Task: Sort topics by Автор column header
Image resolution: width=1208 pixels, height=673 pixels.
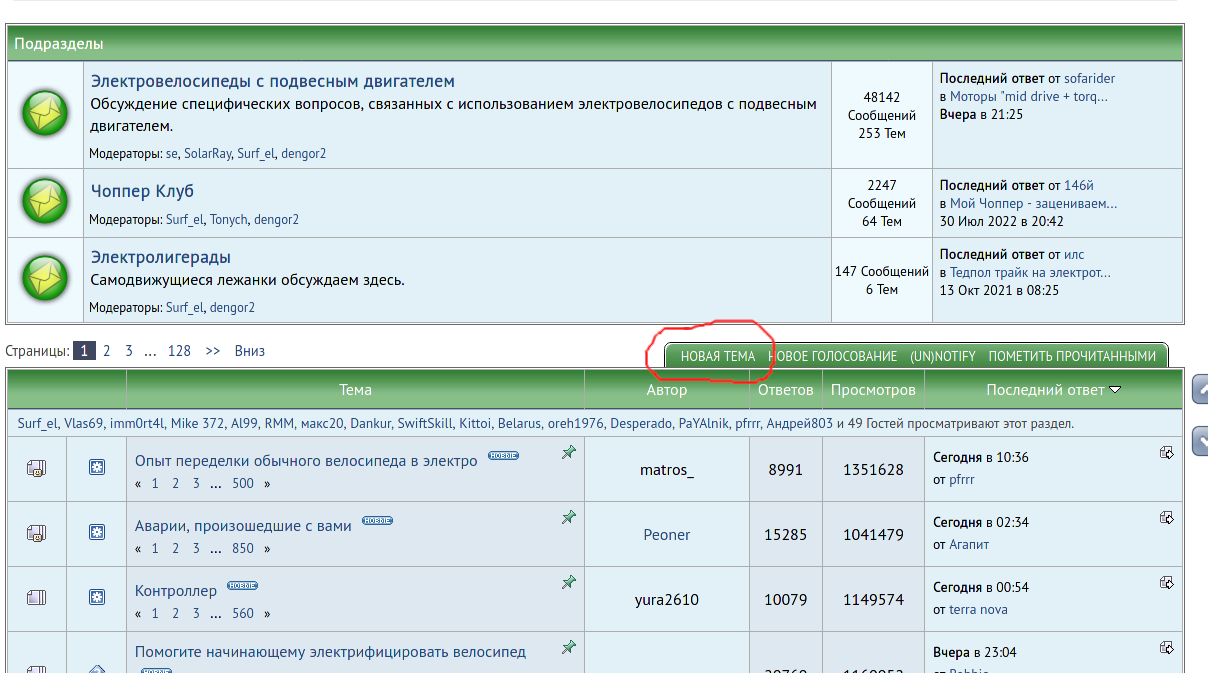Action: pos(667,390)
